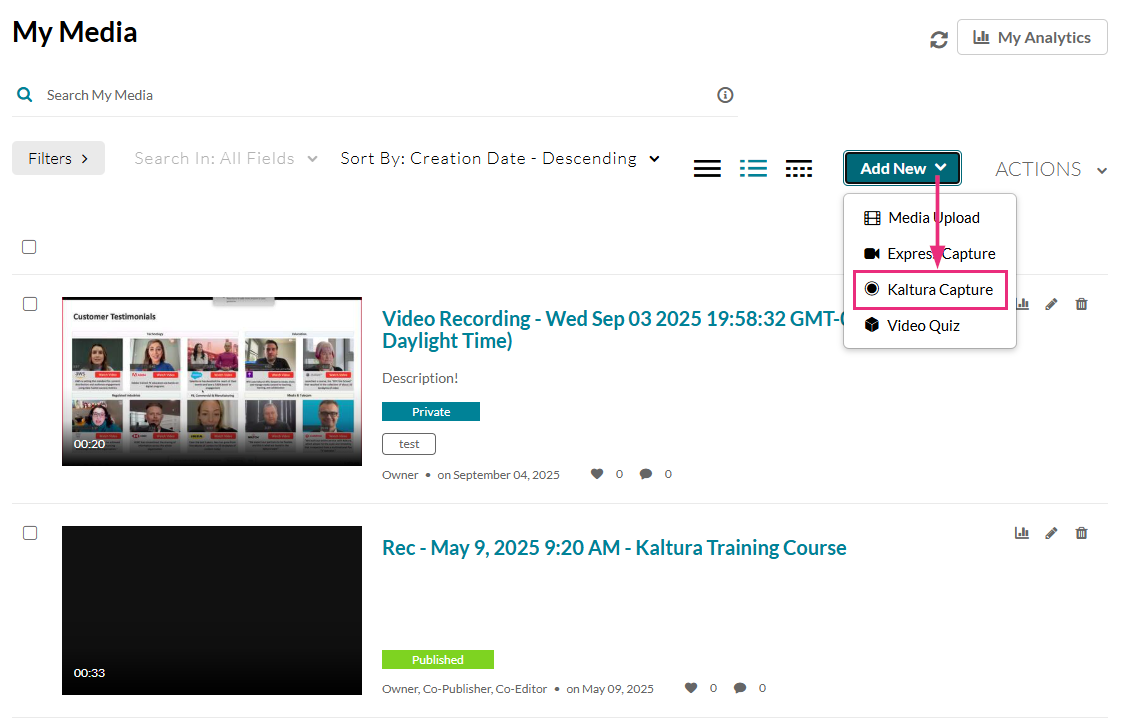Select Video Quiz menu item

930,325
